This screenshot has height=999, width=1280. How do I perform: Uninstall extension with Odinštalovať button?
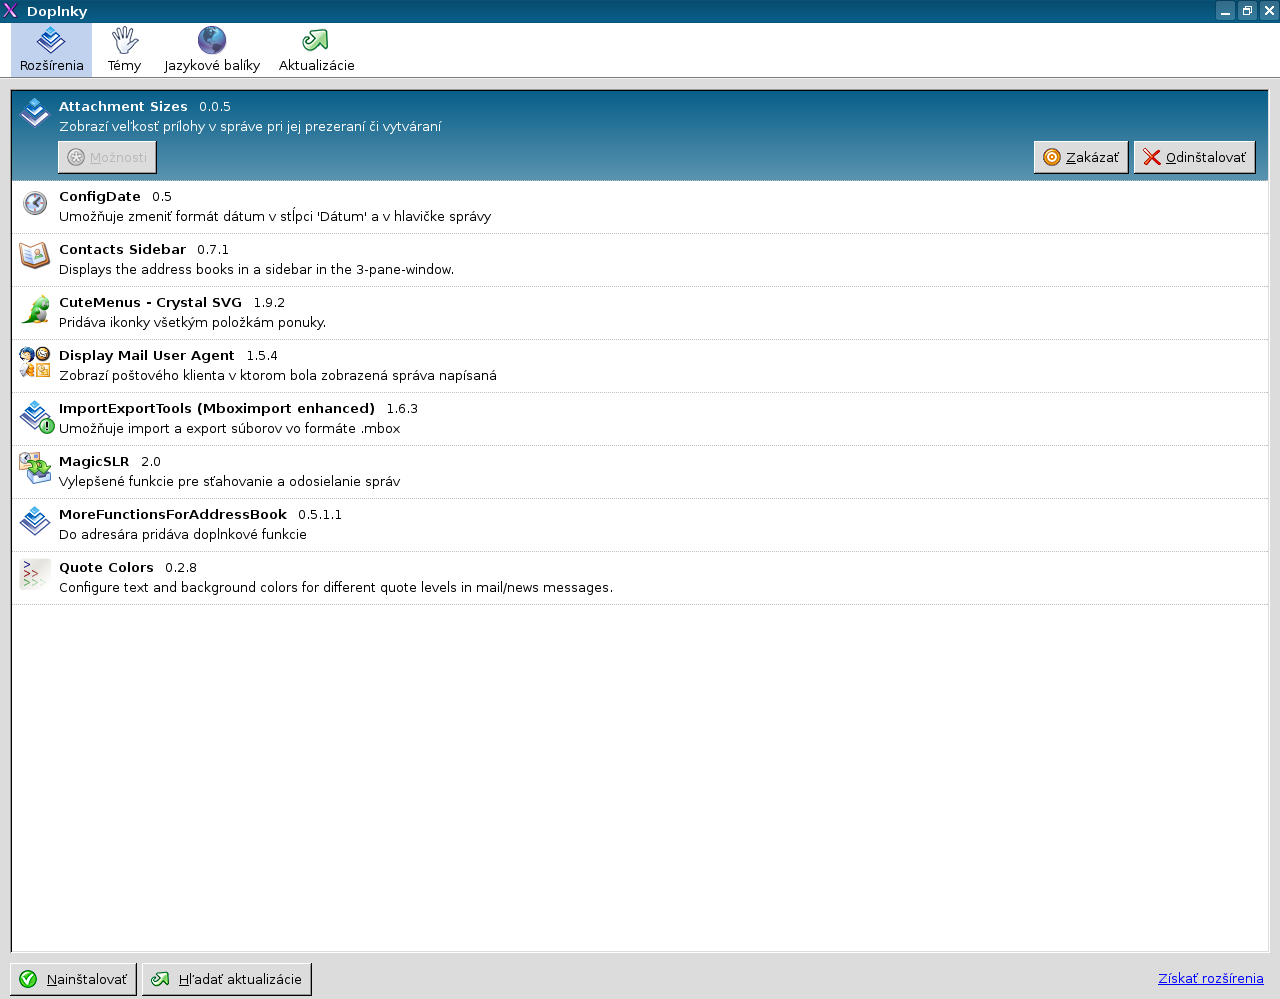(x=1195, y=157)
